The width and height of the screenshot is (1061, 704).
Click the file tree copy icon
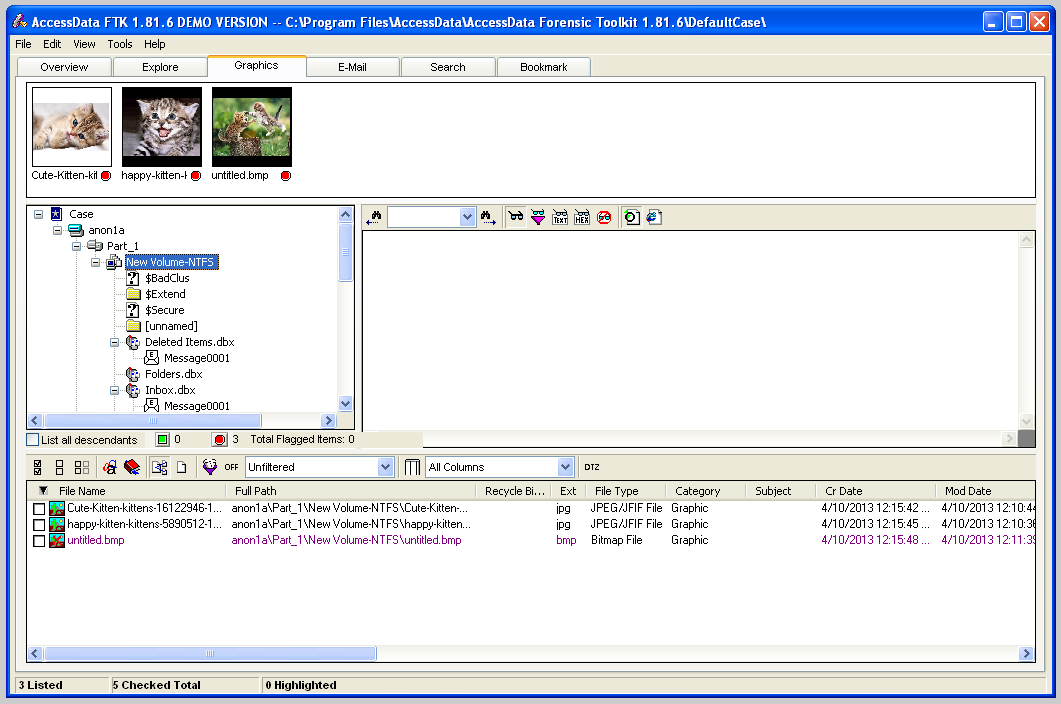click(159, 467)
